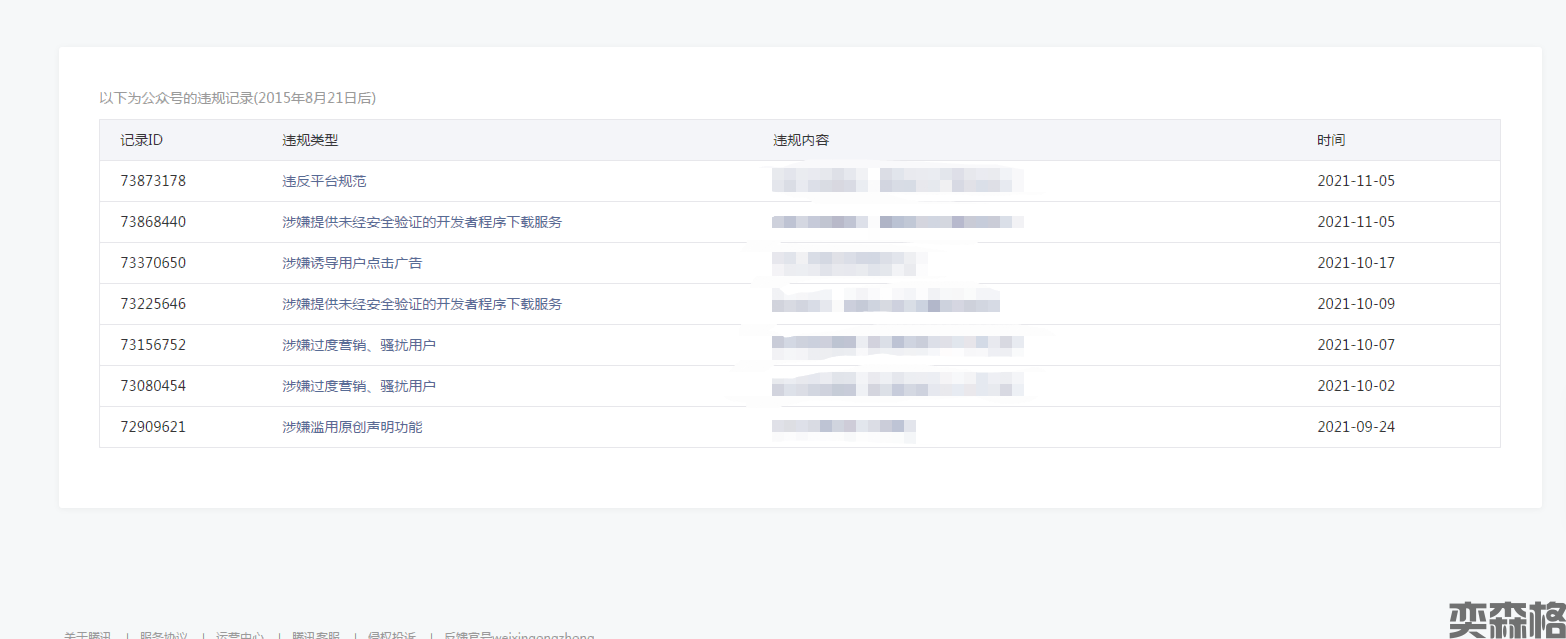The width and height of the screenshot is (1566, 639).
Task: Click 涉嫌诱导用户点击广告 violation entry
Action: click(x=352, y=263)
